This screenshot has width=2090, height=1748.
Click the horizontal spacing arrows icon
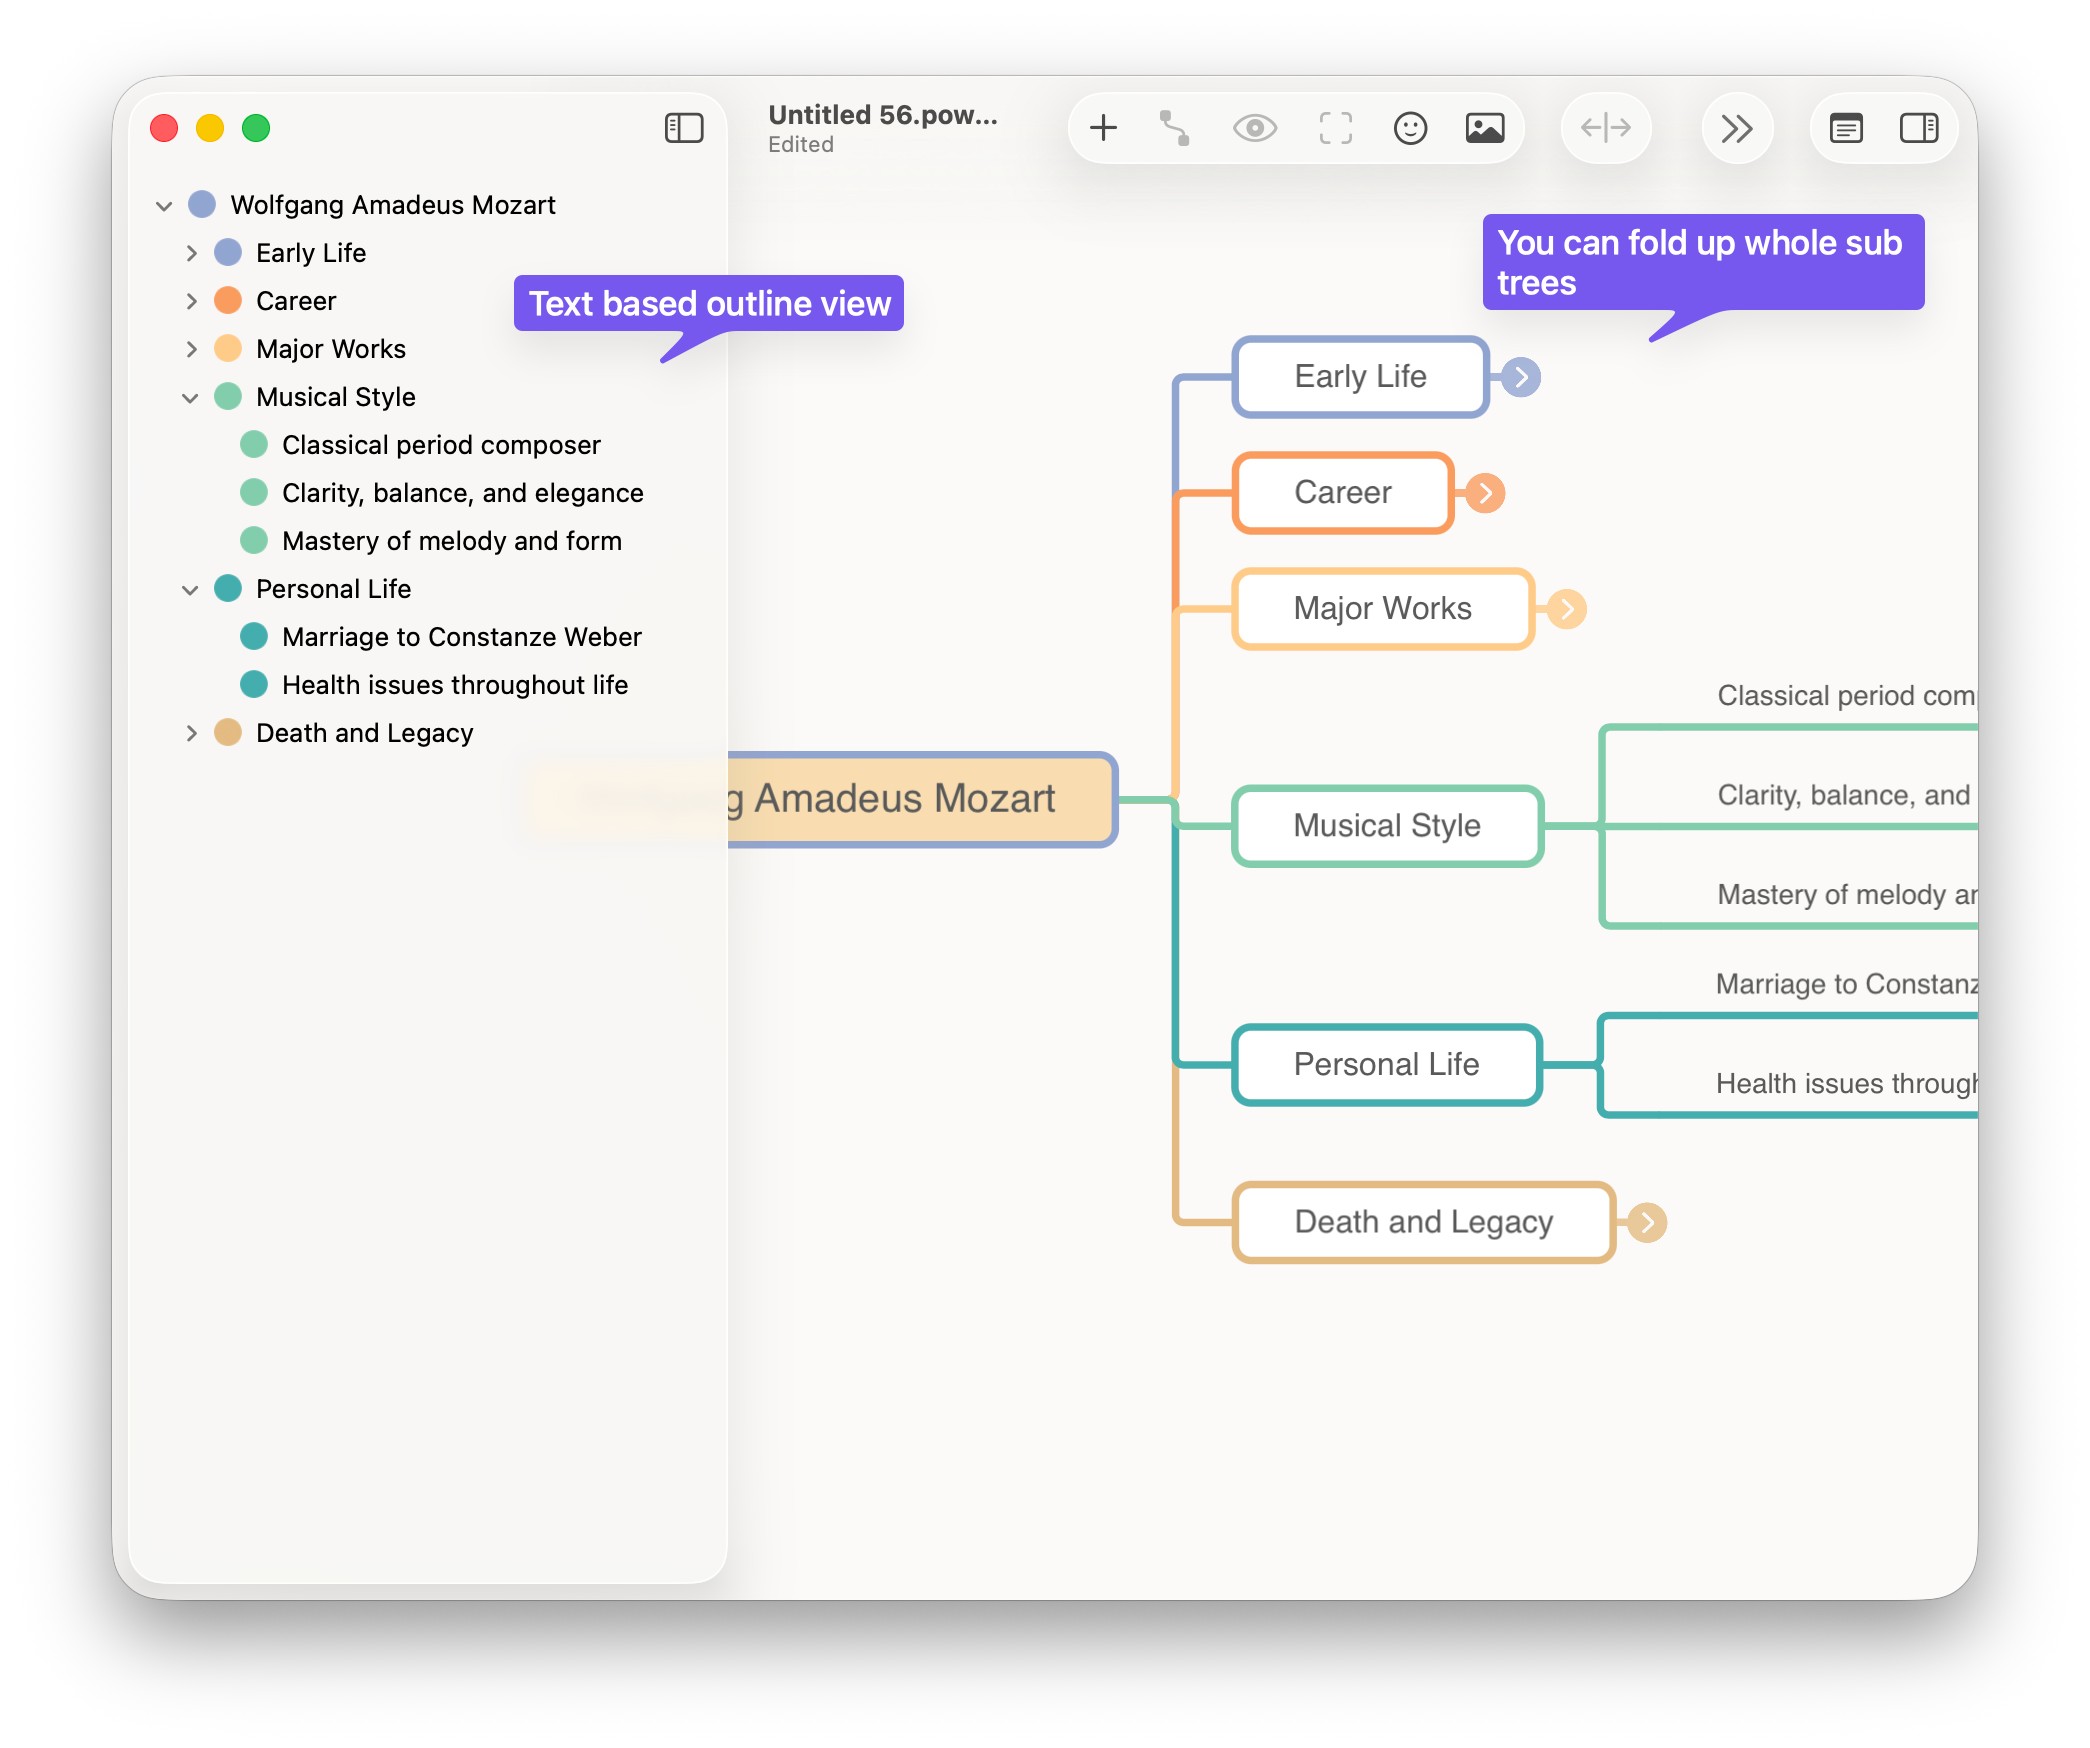(x=1606, y=128)
